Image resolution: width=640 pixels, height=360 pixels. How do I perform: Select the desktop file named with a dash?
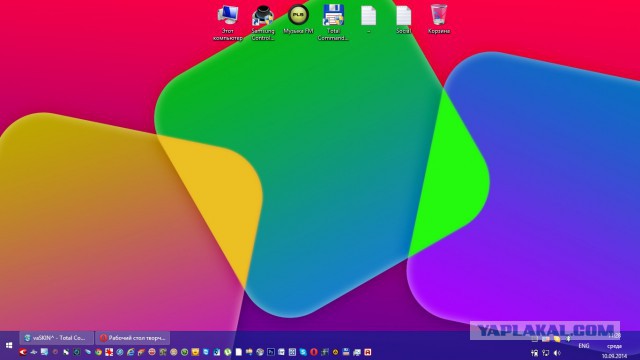[369, 19]
